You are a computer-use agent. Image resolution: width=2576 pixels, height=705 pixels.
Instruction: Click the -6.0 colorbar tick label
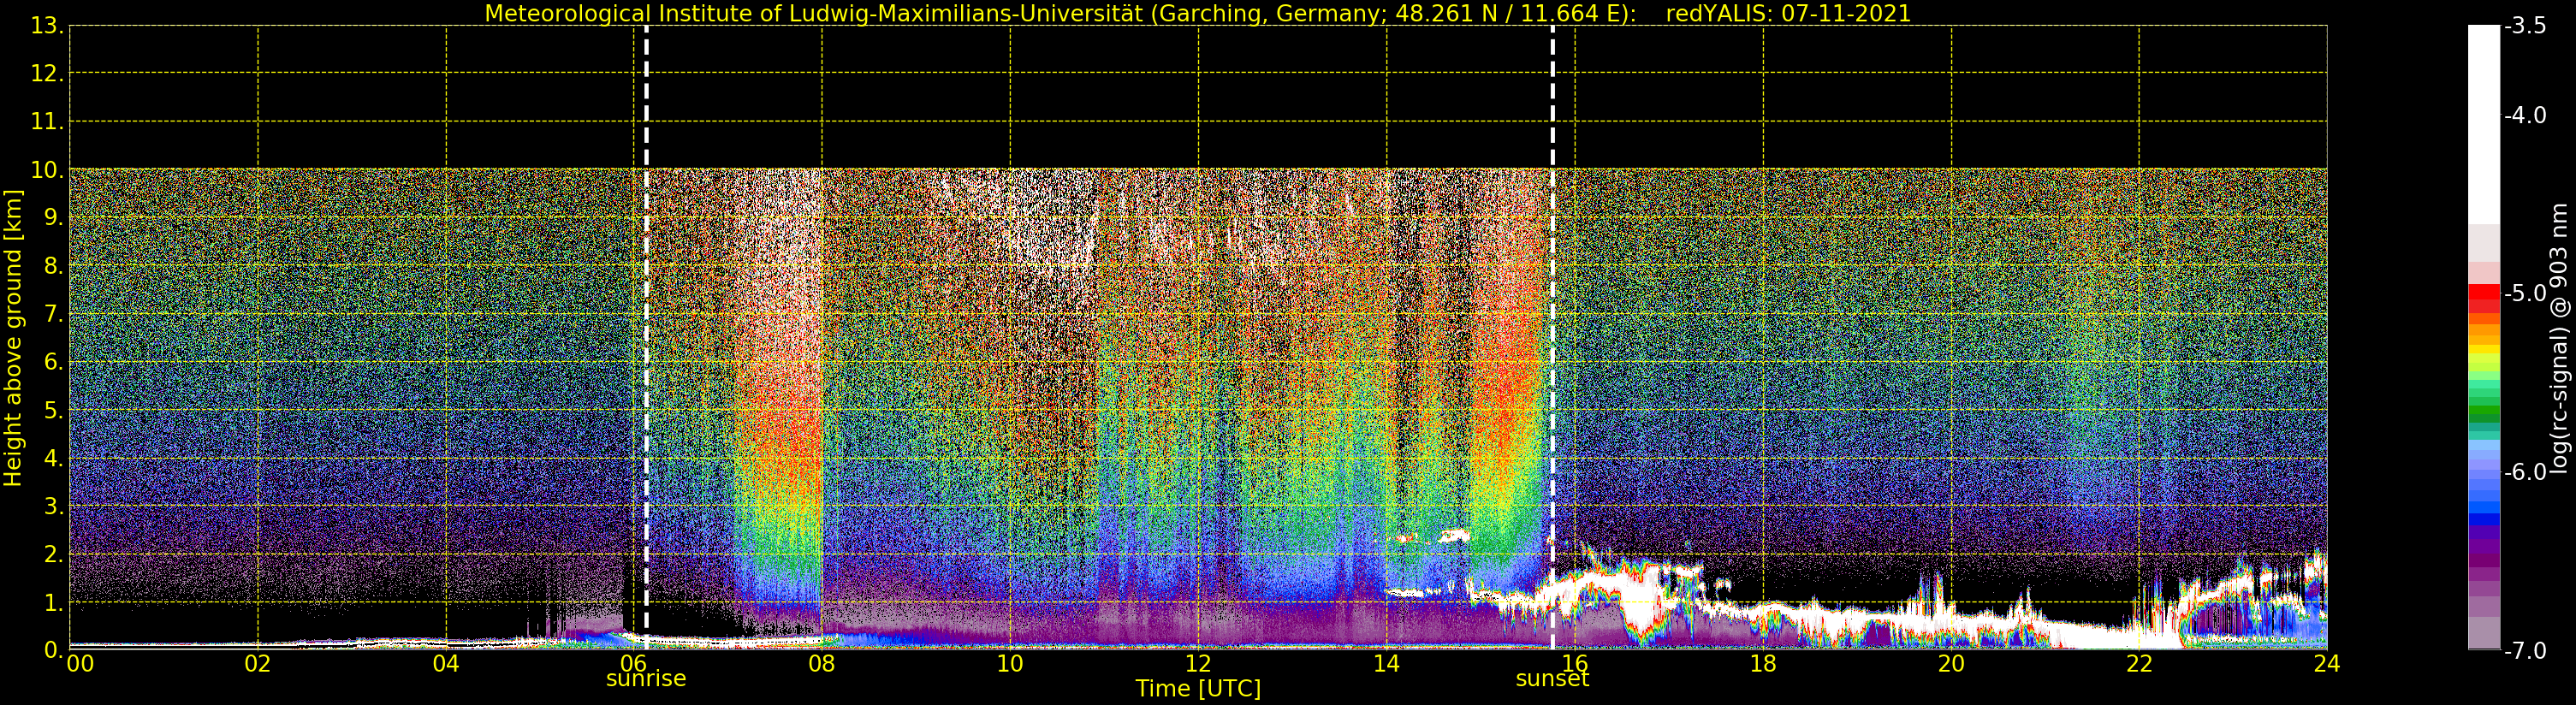[2526, 472]
